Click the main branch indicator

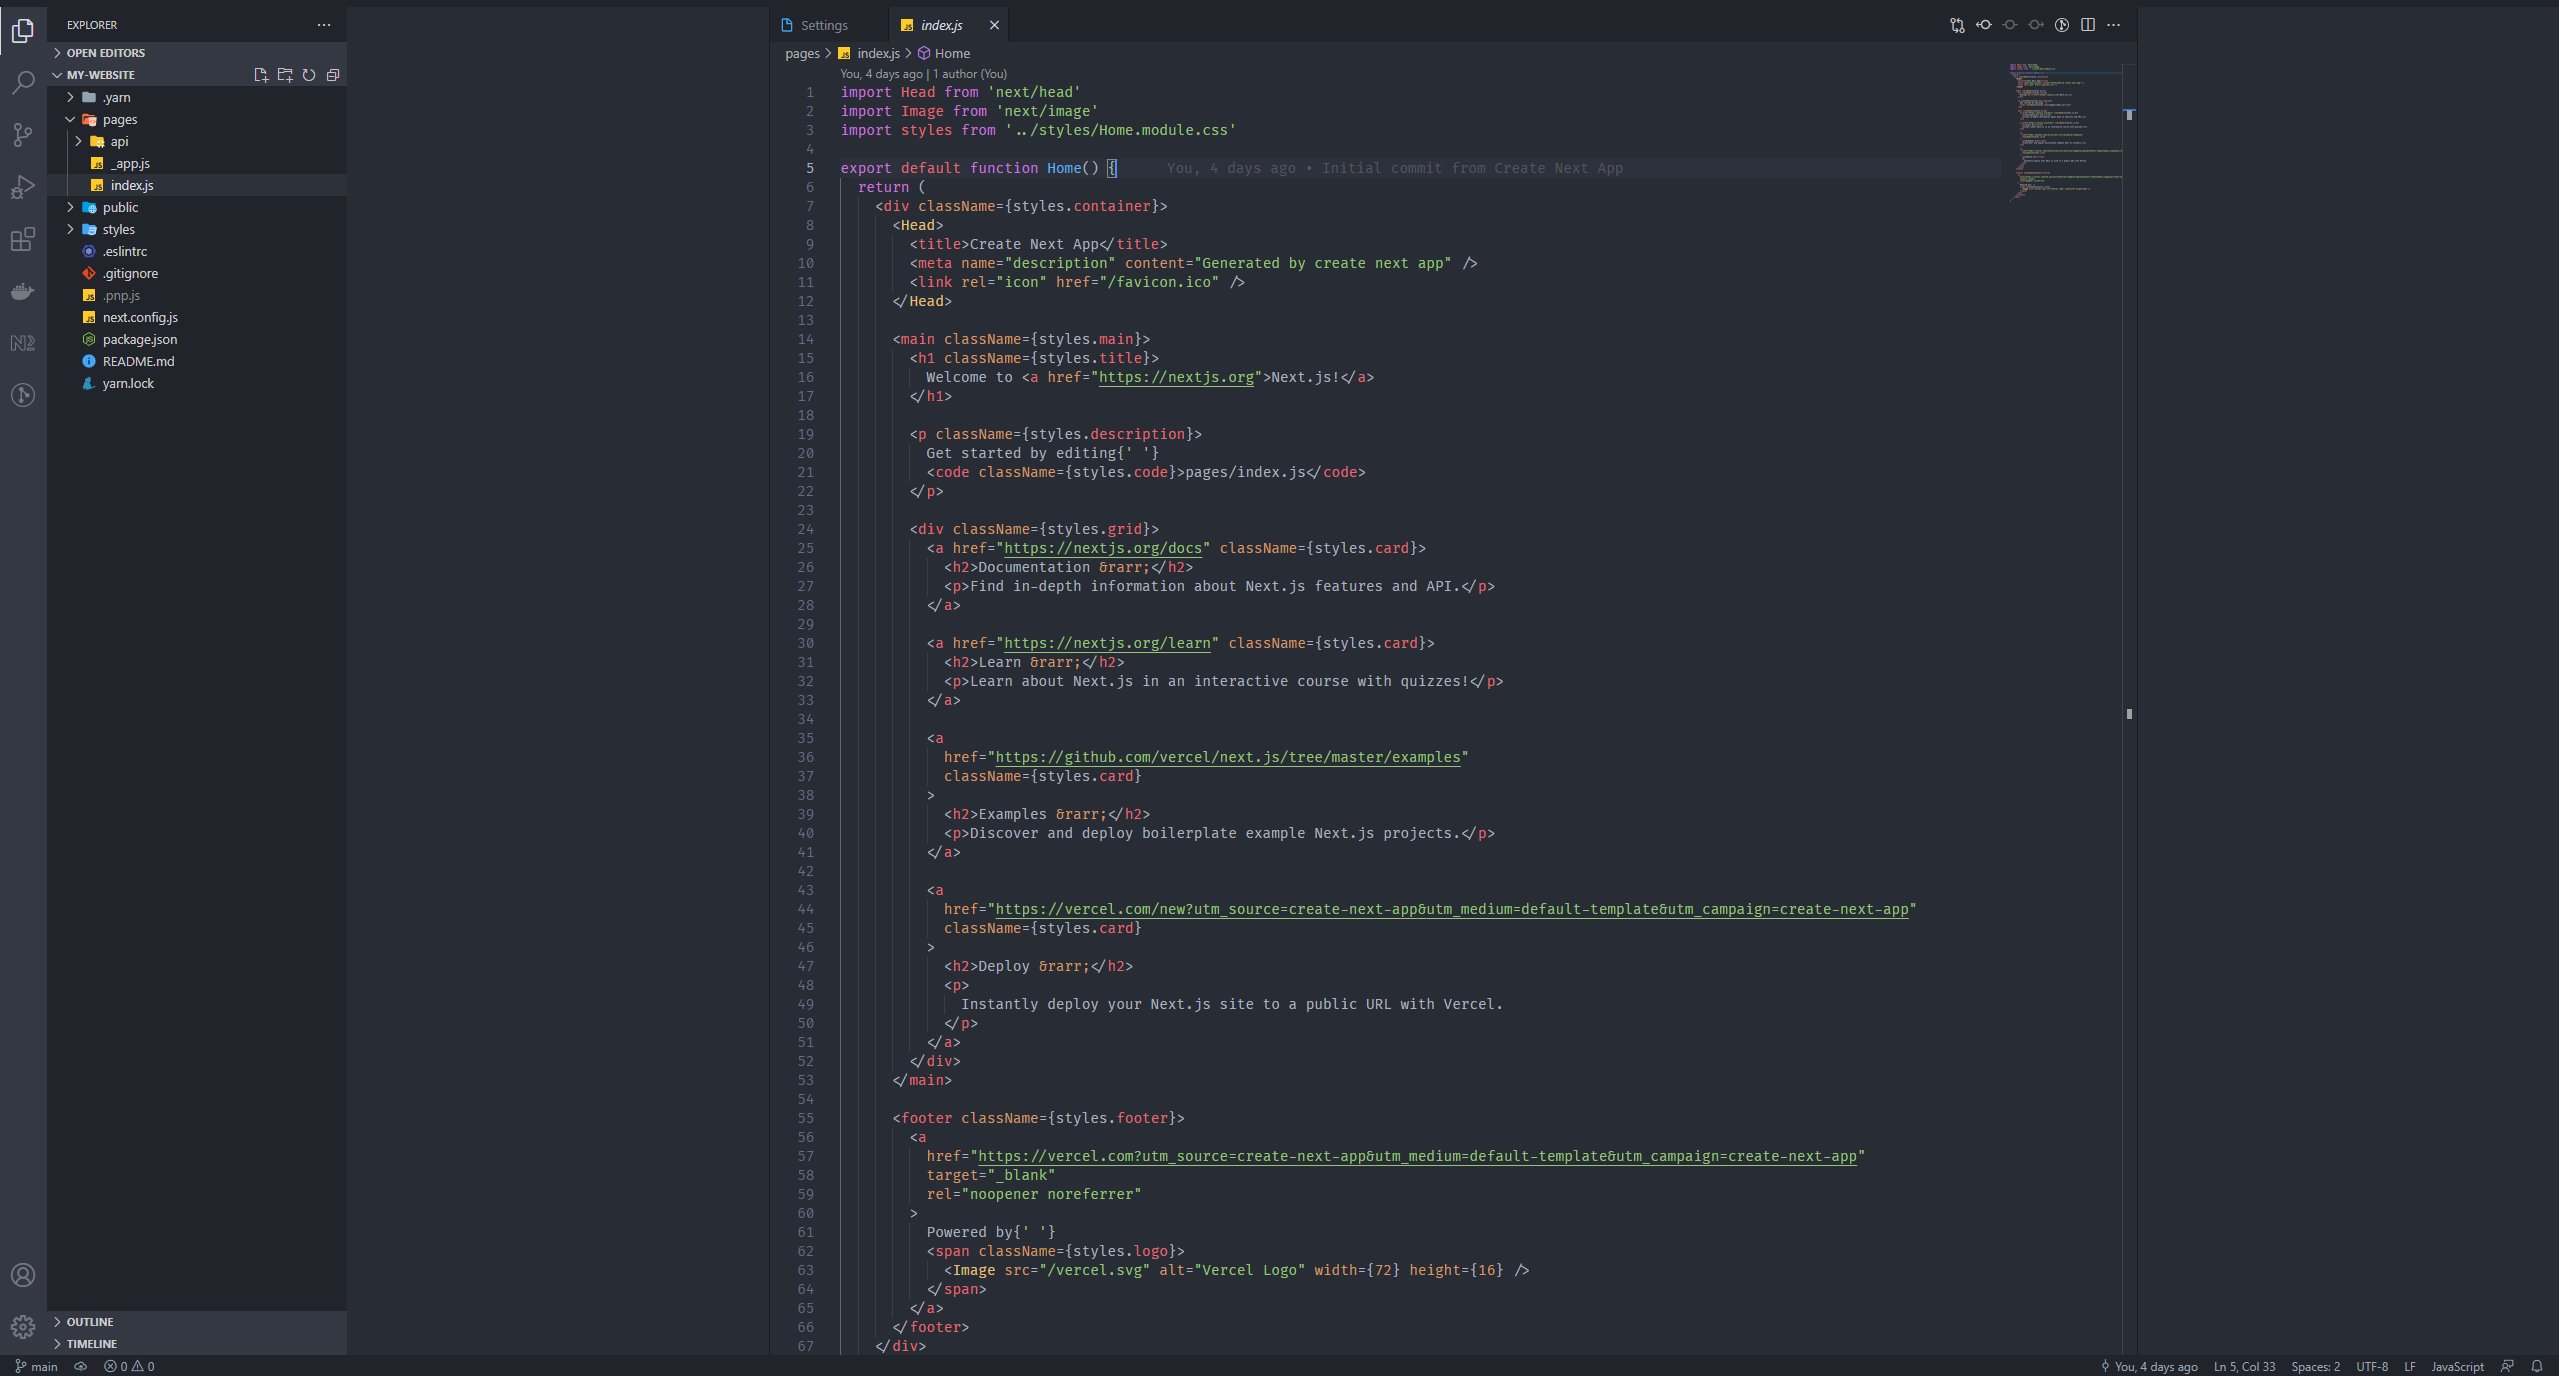click(x=37, y=1366)
